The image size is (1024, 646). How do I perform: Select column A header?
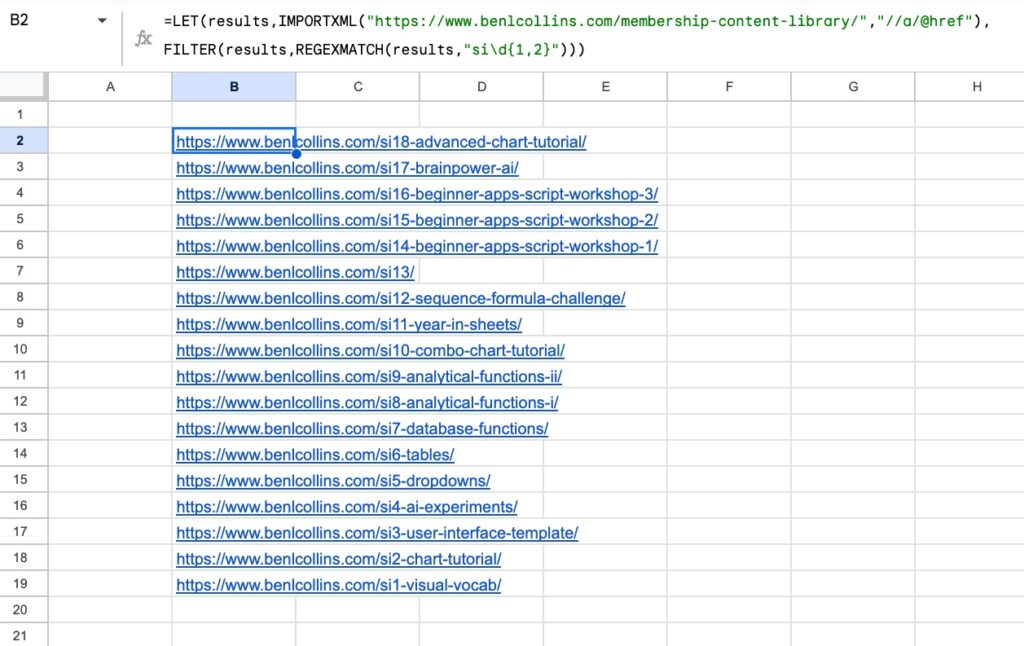[110, 87]
